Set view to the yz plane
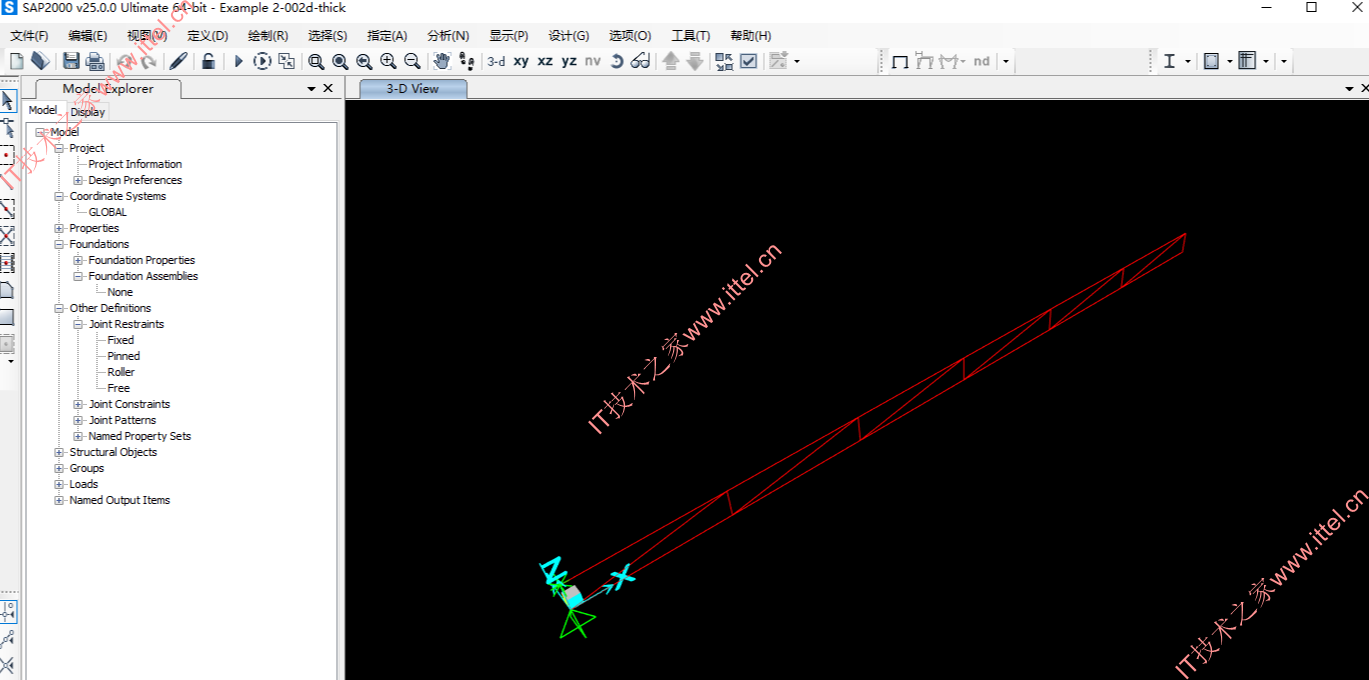This screenshot has width=1369, height=680. [569, 61]
